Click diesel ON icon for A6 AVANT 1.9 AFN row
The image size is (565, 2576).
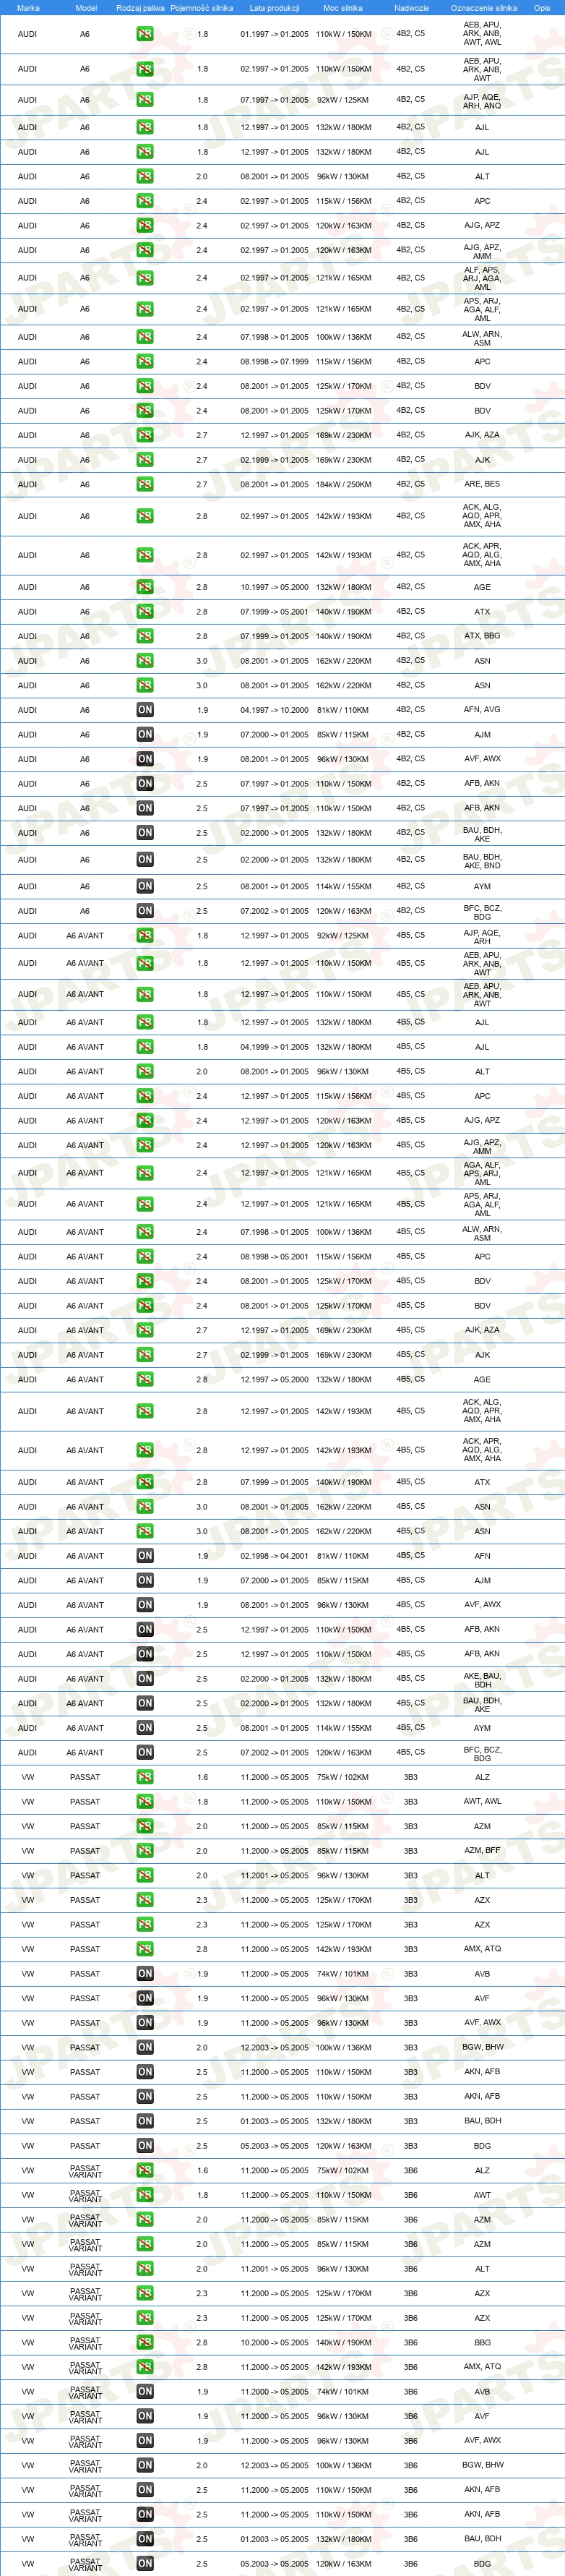click(x=145, y=1556)
